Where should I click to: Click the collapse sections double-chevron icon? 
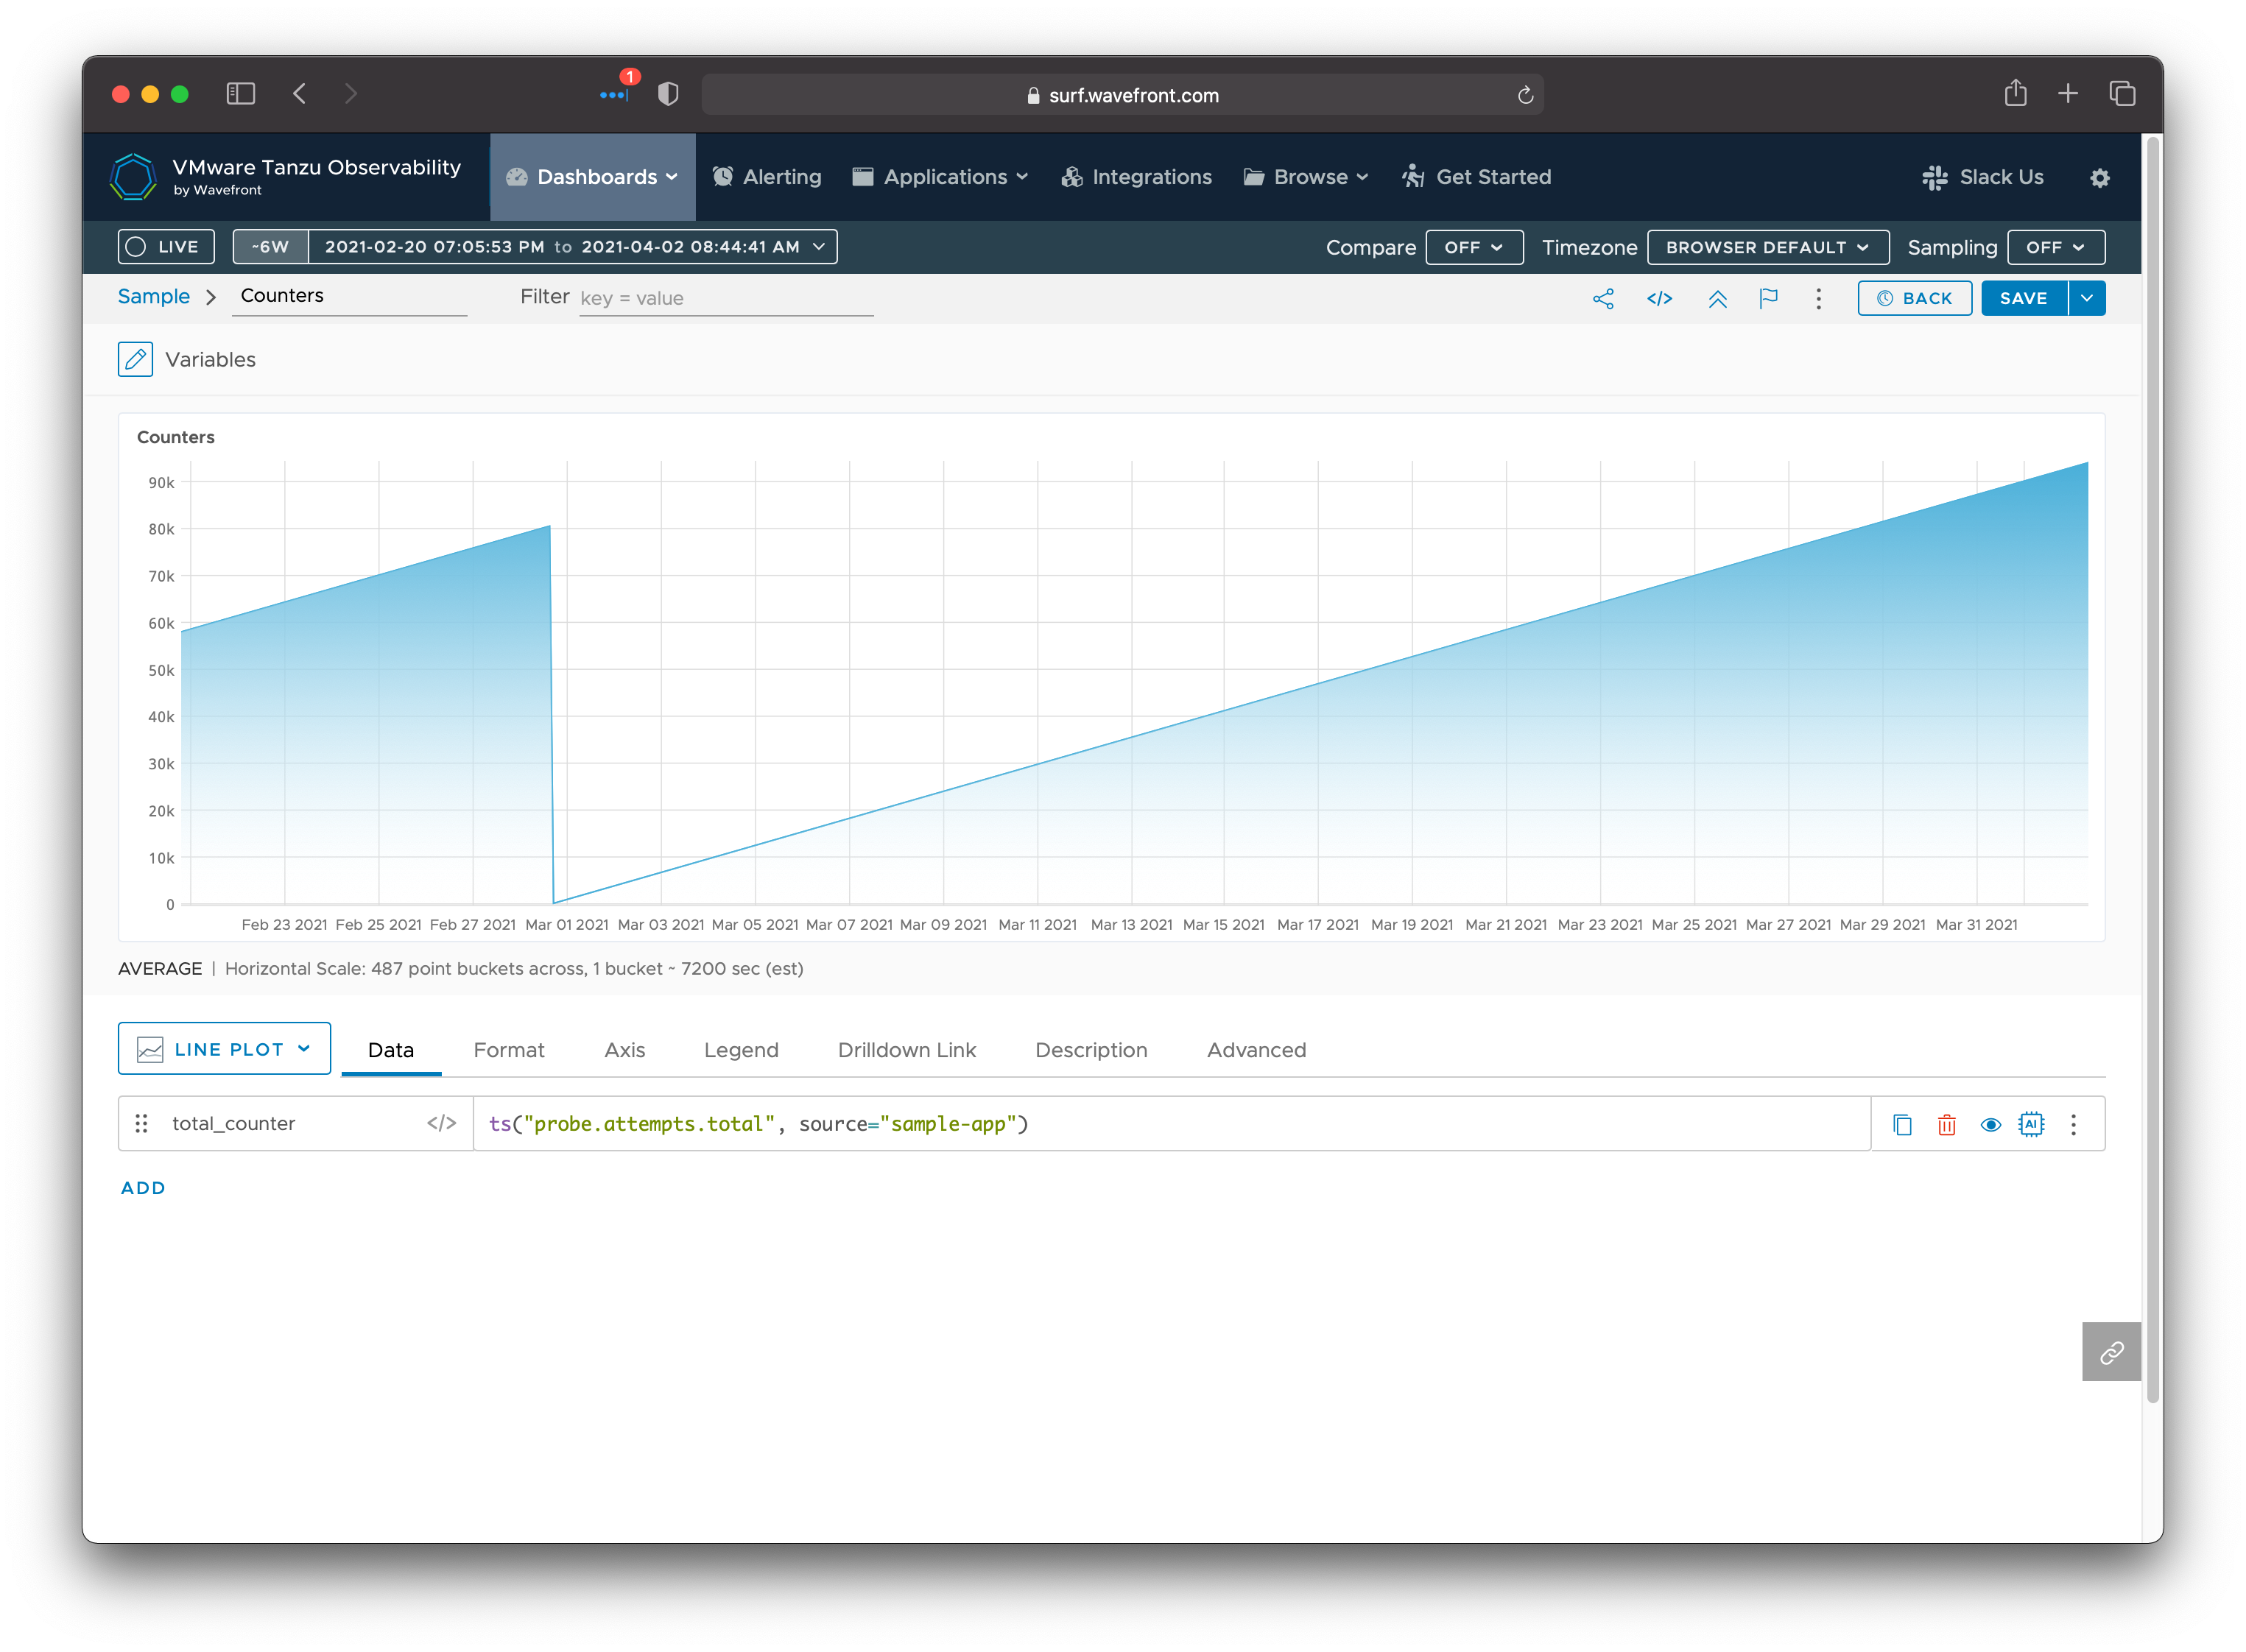pos(1717,298)
